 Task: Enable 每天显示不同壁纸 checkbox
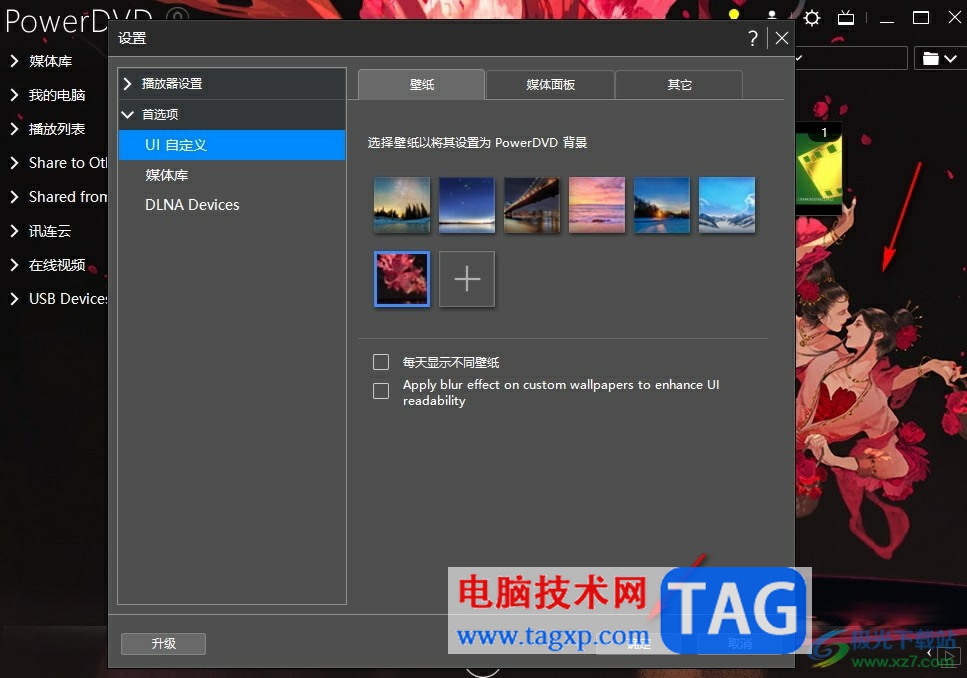(x=381, y=362)
